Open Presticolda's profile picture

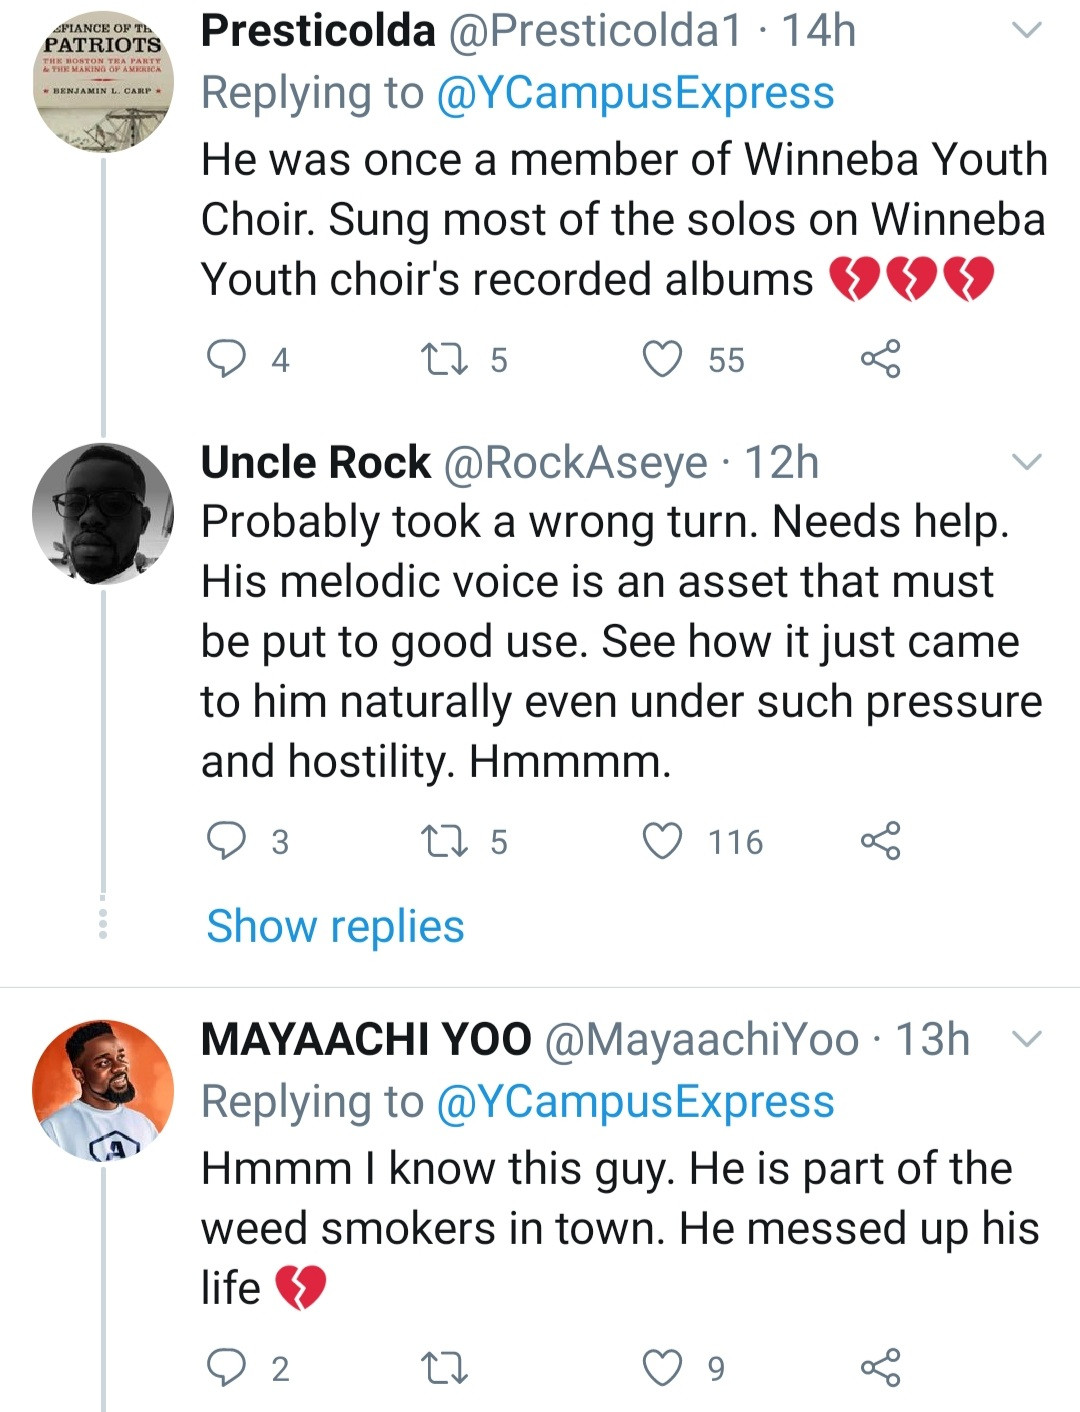click(x=103, y=82)
